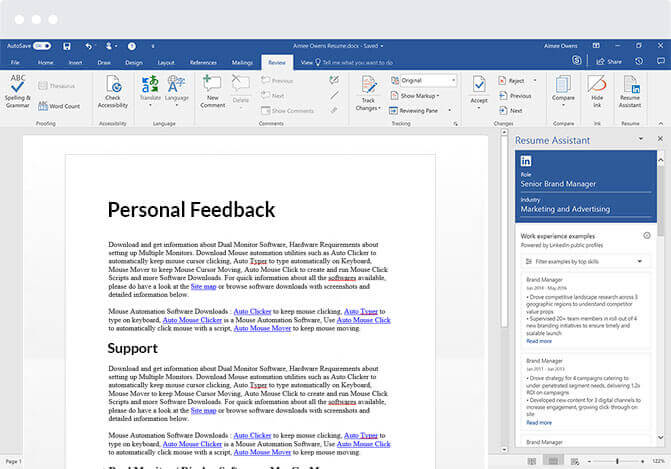Close the Resume Assistant pane

click(x=660, y=139)
